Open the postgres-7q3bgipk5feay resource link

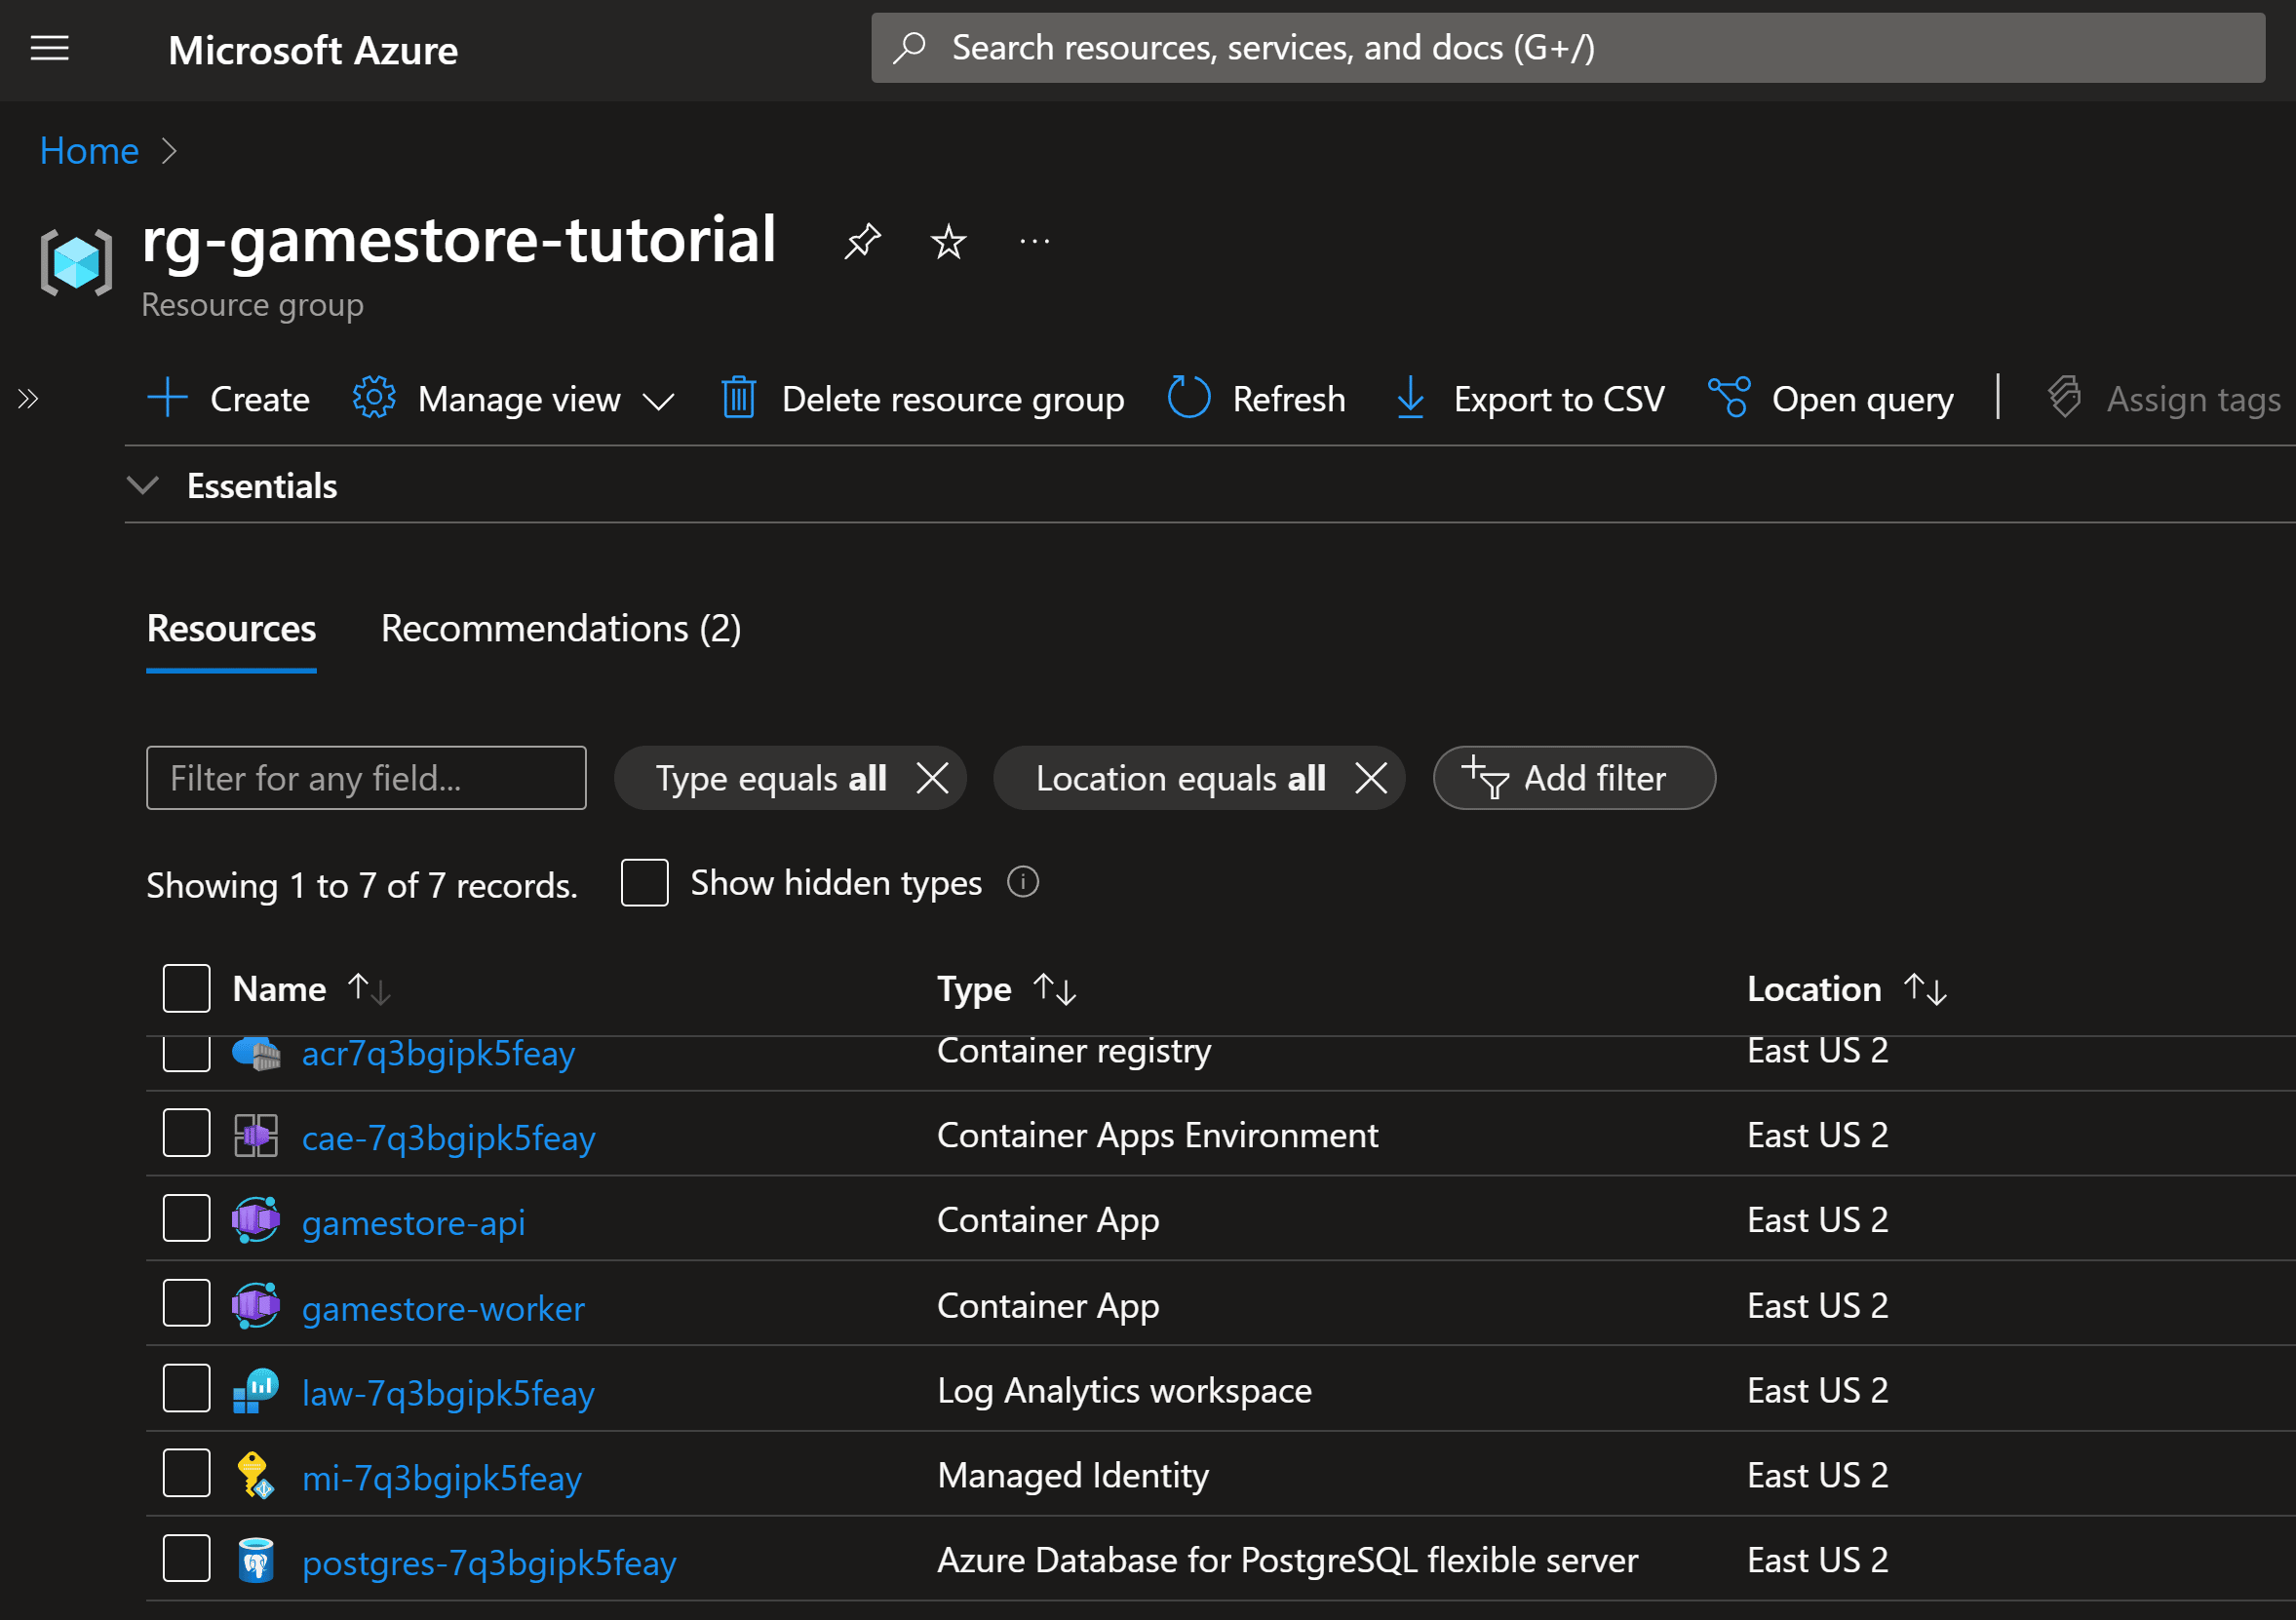coord(489,1563)
